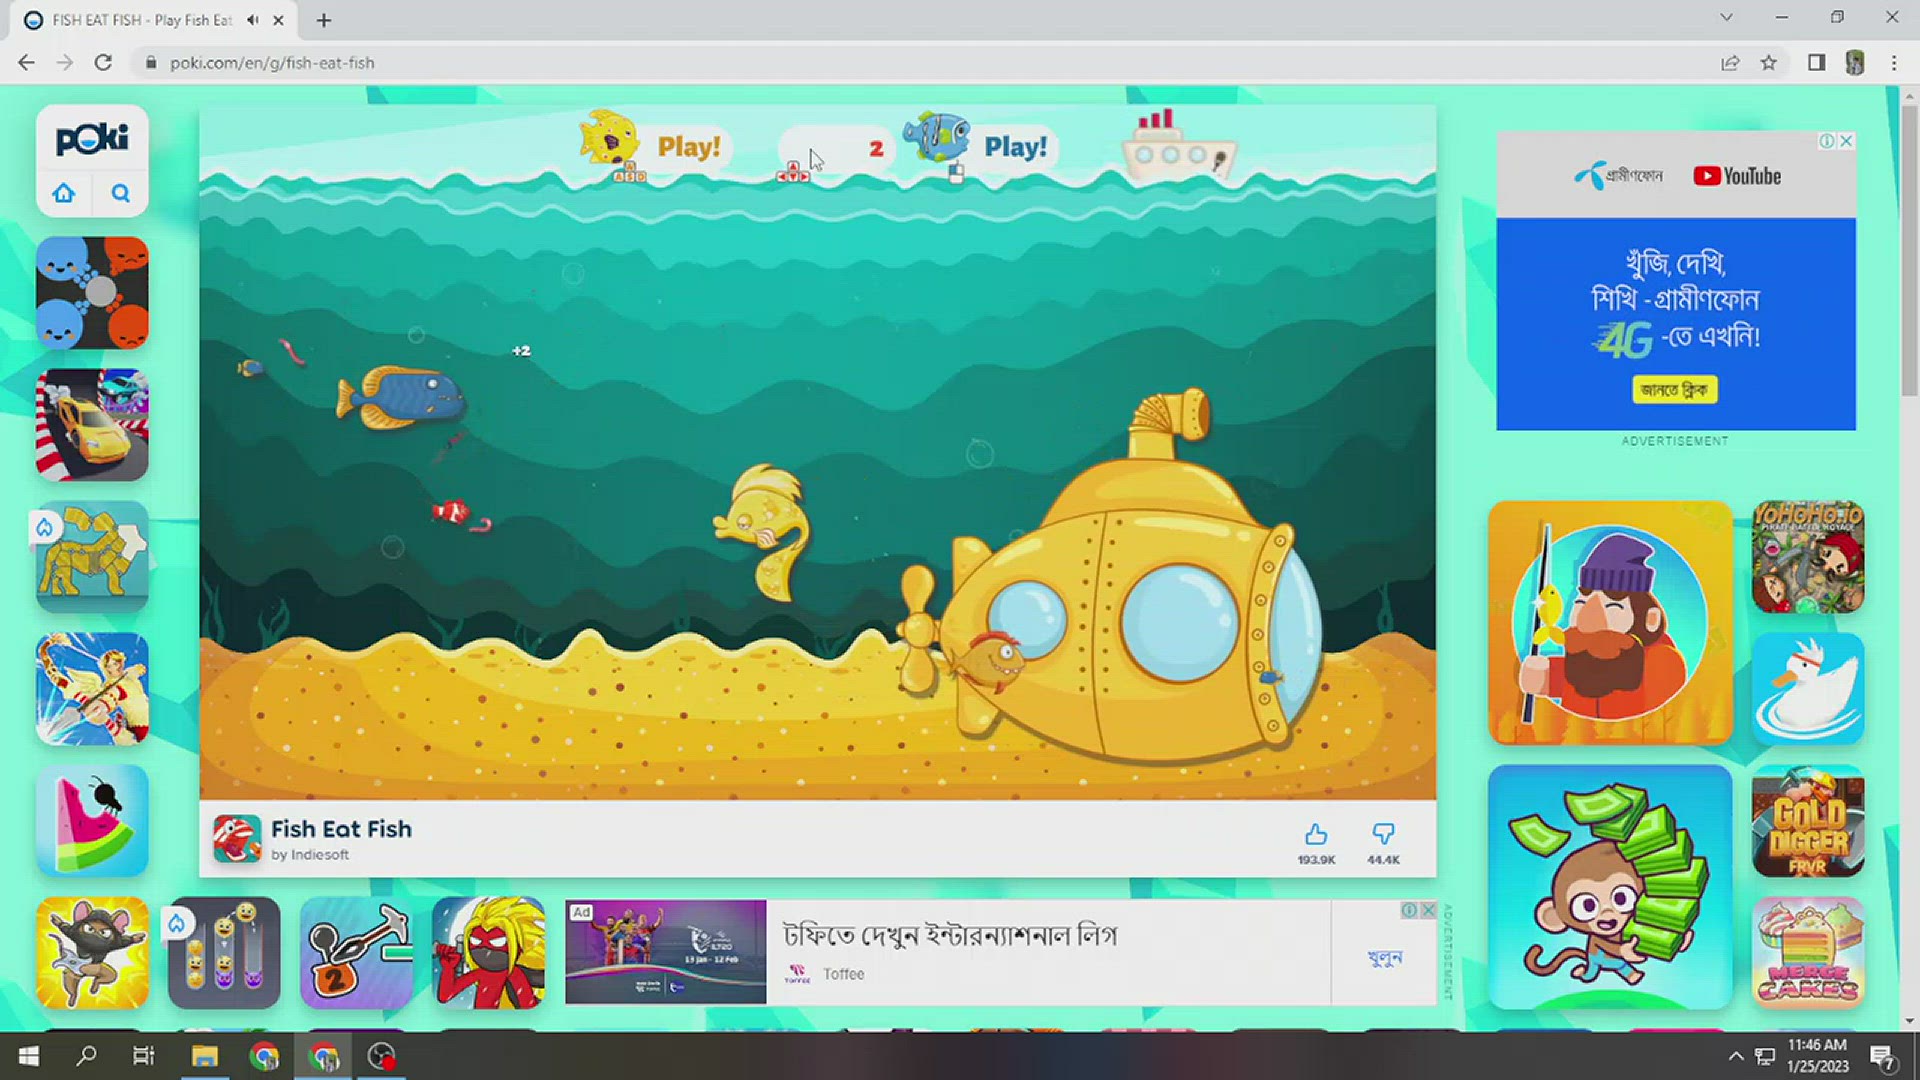1920x1080 pixels.
Task: Toggle the browser side panel
Action: coord(1816,63)
